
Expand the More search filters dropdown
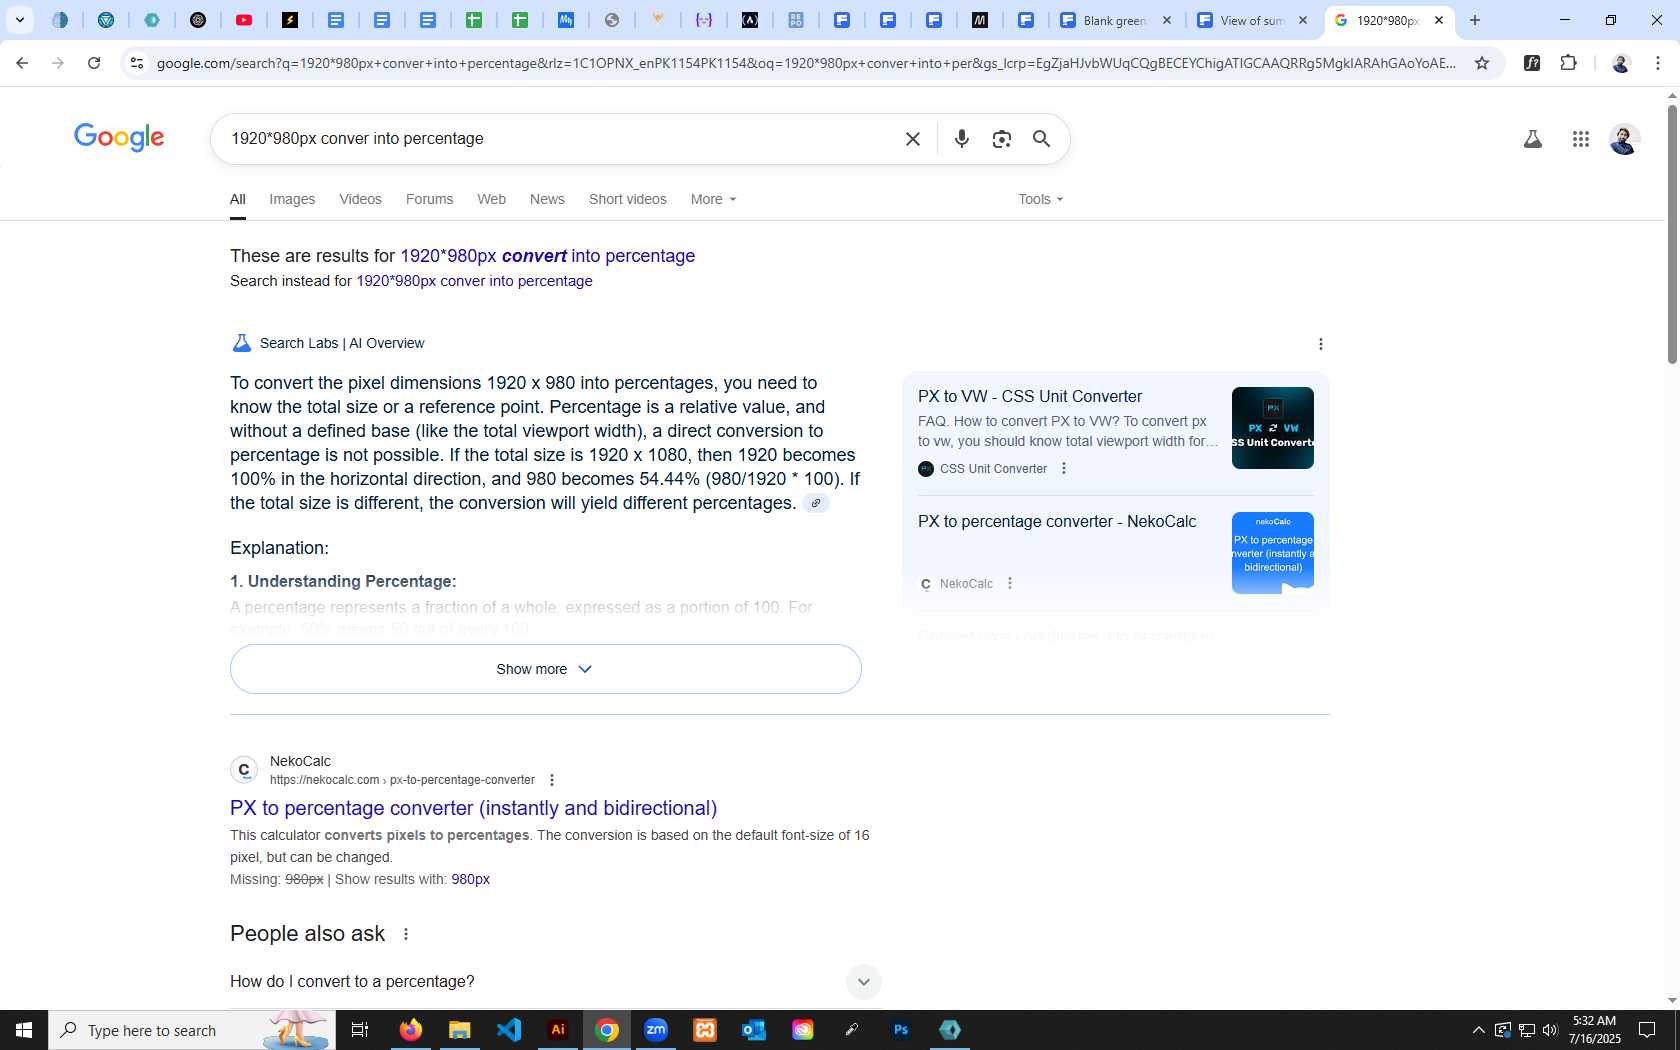coord(713,199)
